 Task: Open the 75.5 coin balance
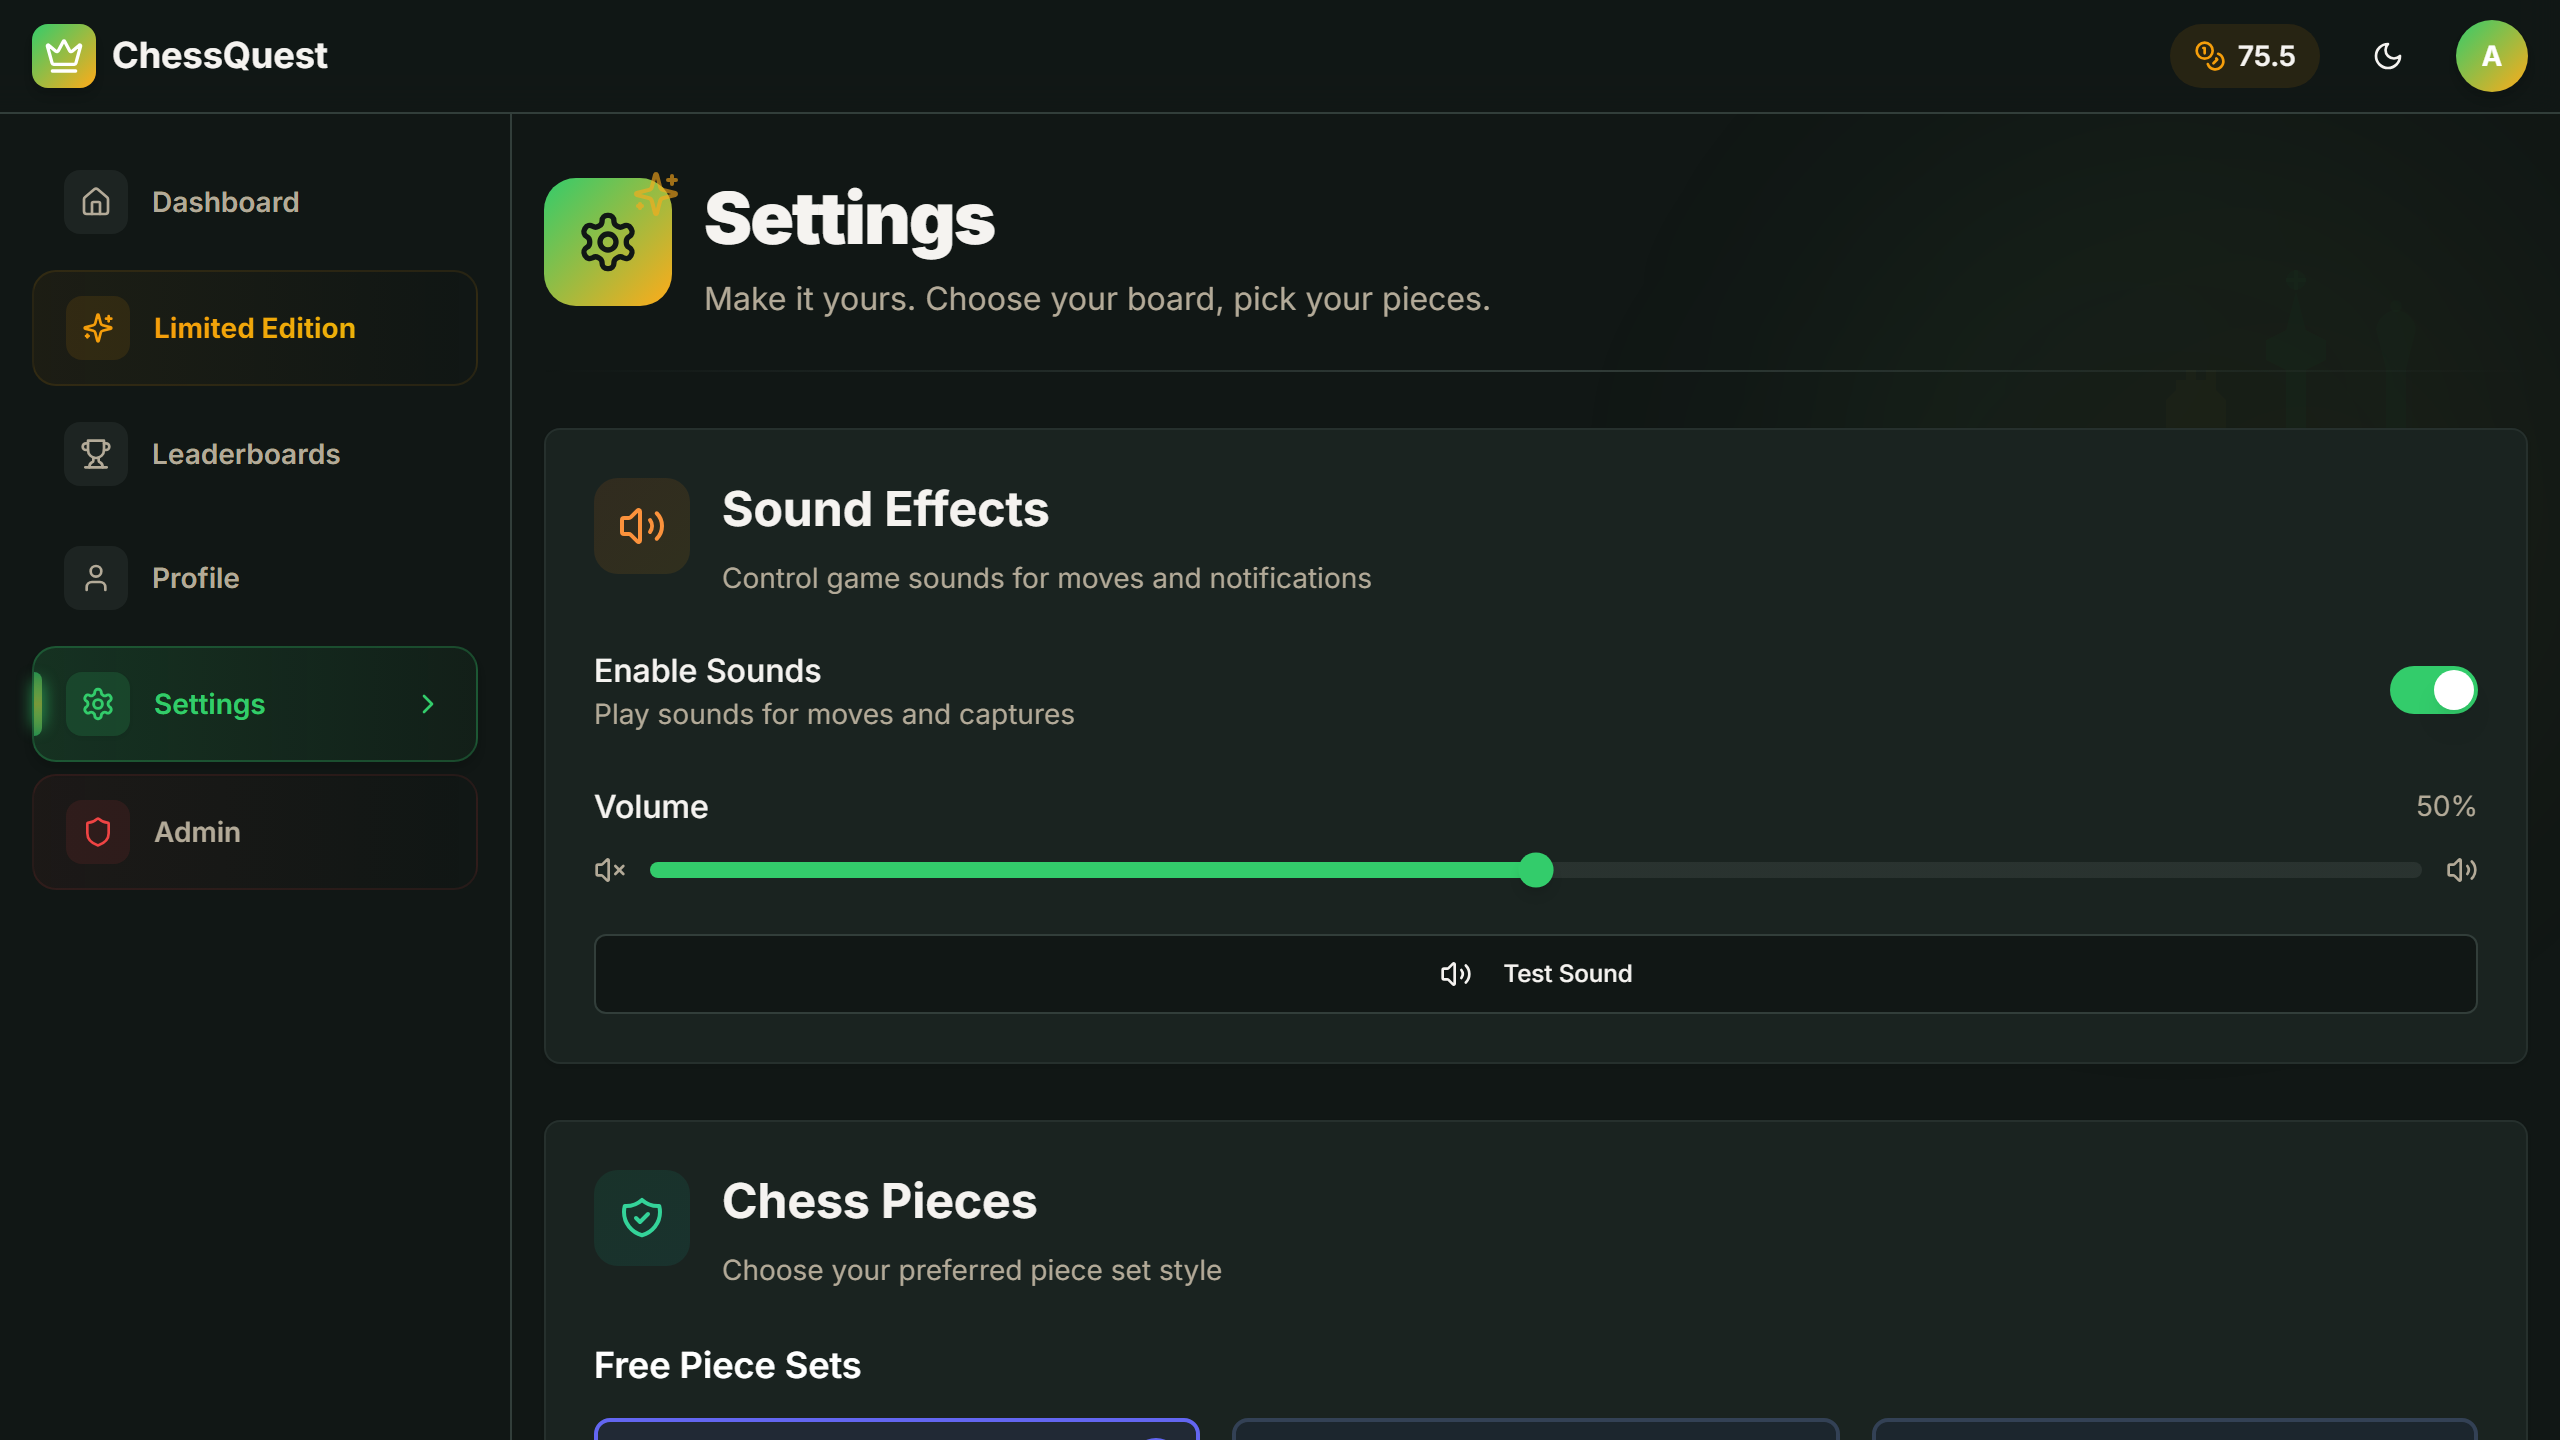2244,56
